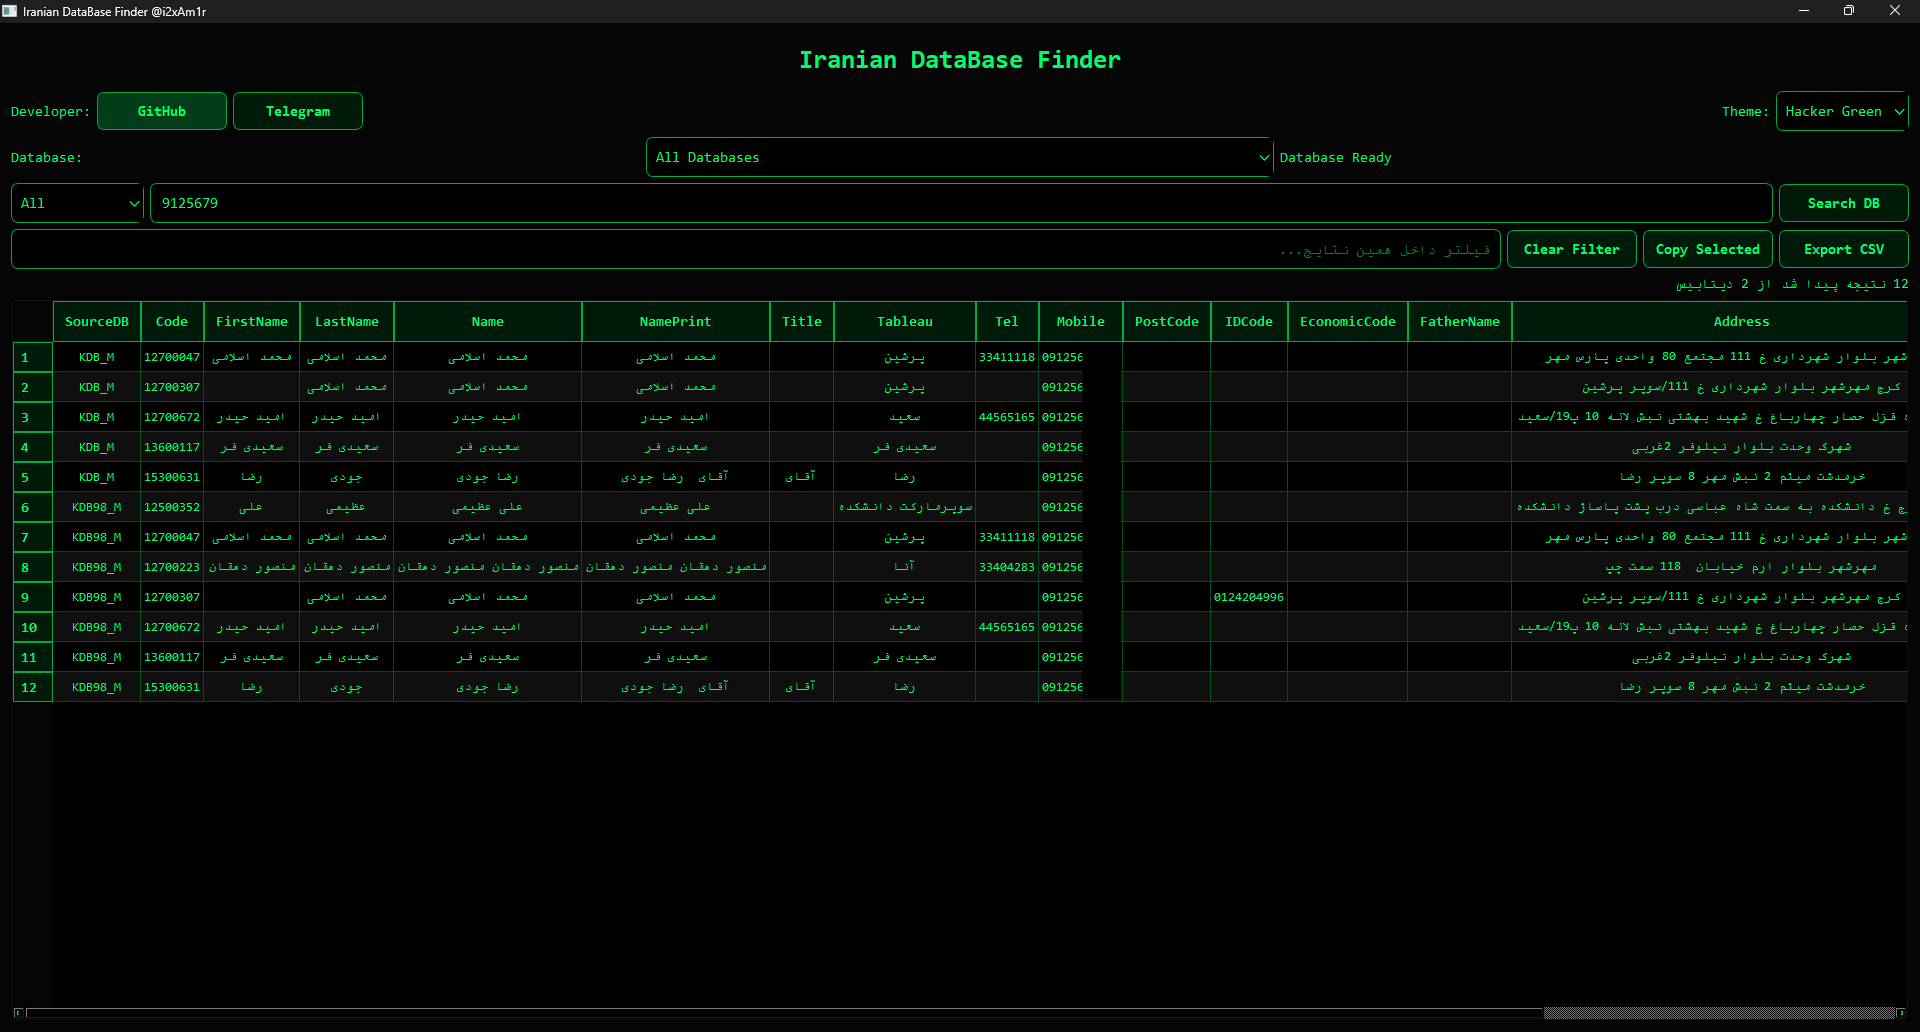The width and height of the screenshot is (1920, 1032).
Task: Click KDB_M source cell in row 5
Action: [97, 477]
